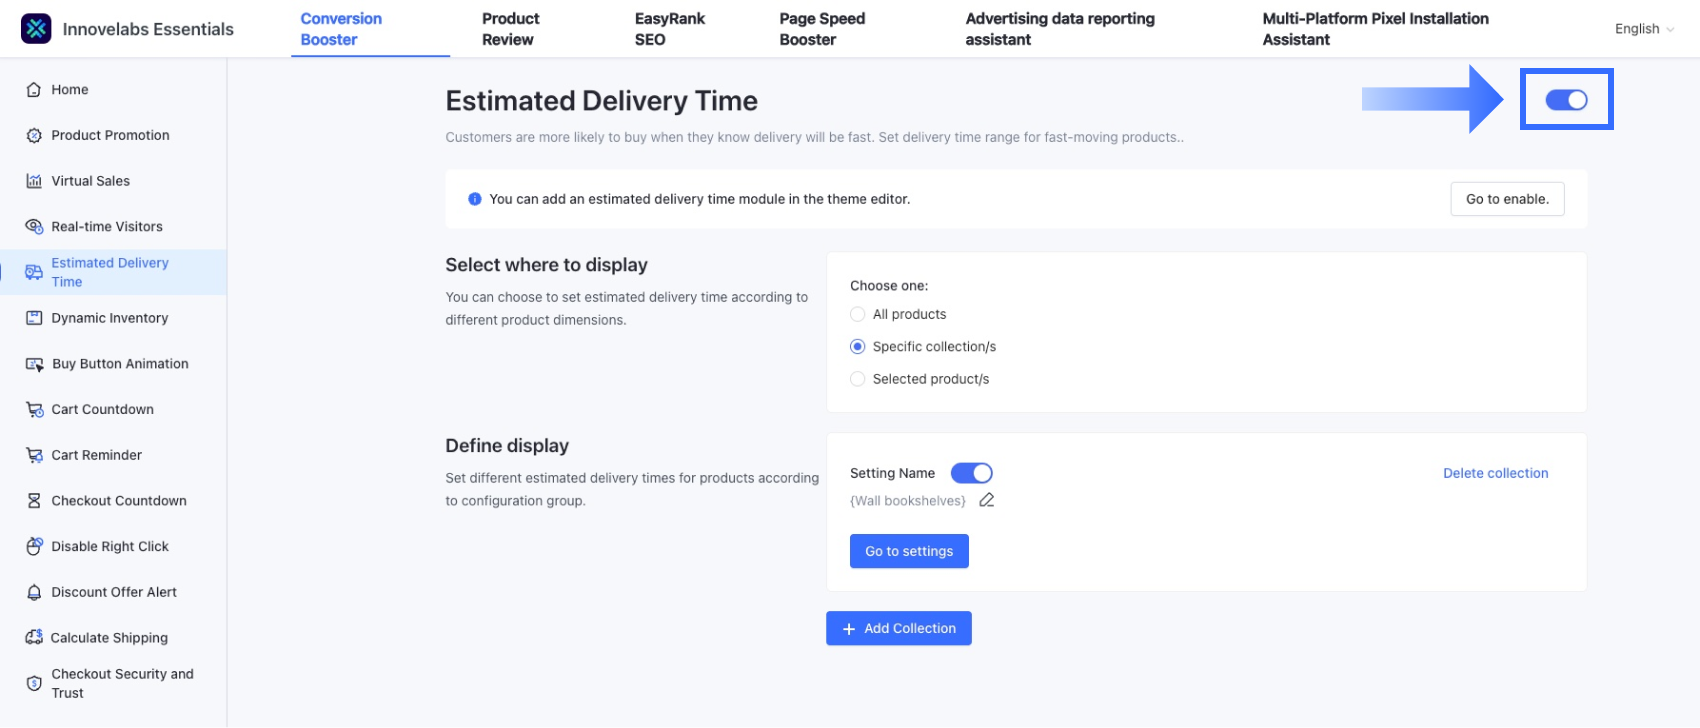
Task: Open the English language dropdown
Action: (x=1643, y=29)
